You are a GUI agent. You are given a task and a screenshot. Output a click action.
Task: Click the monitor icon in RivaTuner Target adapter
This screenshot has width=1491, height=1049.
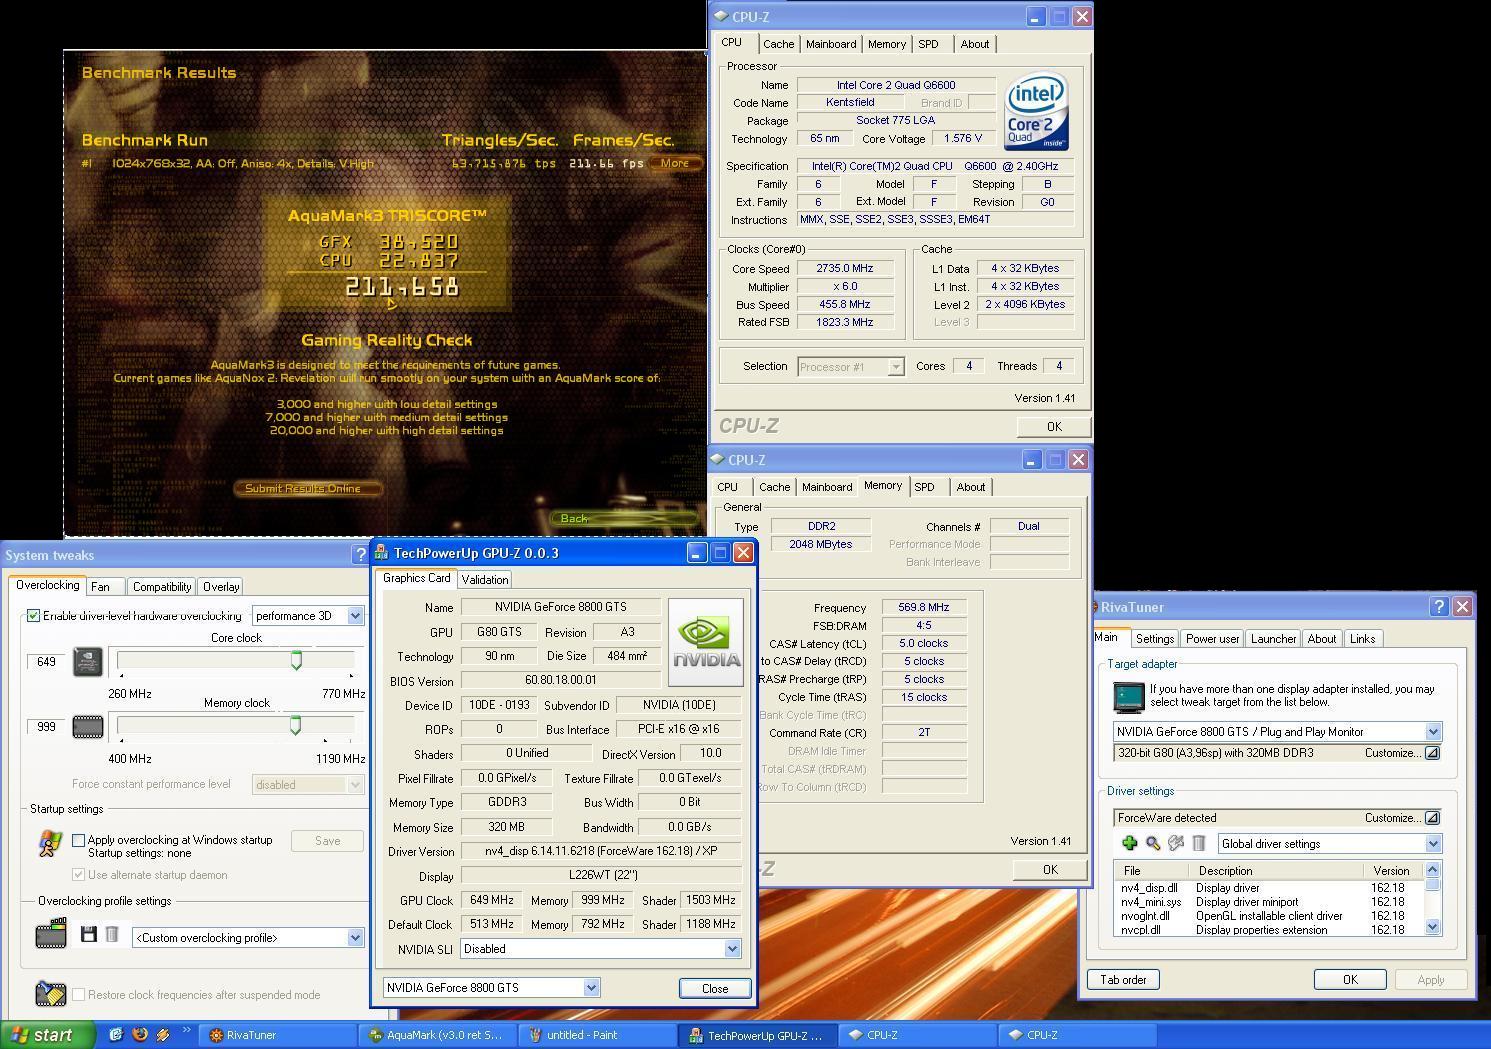click(1128, 696)
